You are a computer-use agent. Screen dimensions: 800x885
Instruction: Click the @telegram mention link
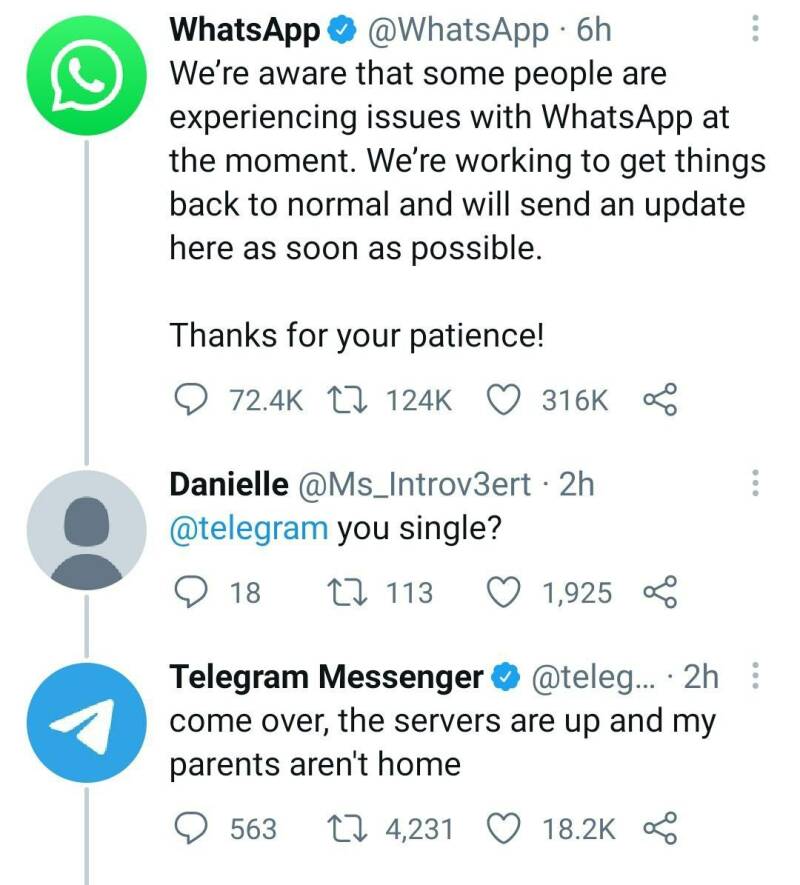(249, 527)
